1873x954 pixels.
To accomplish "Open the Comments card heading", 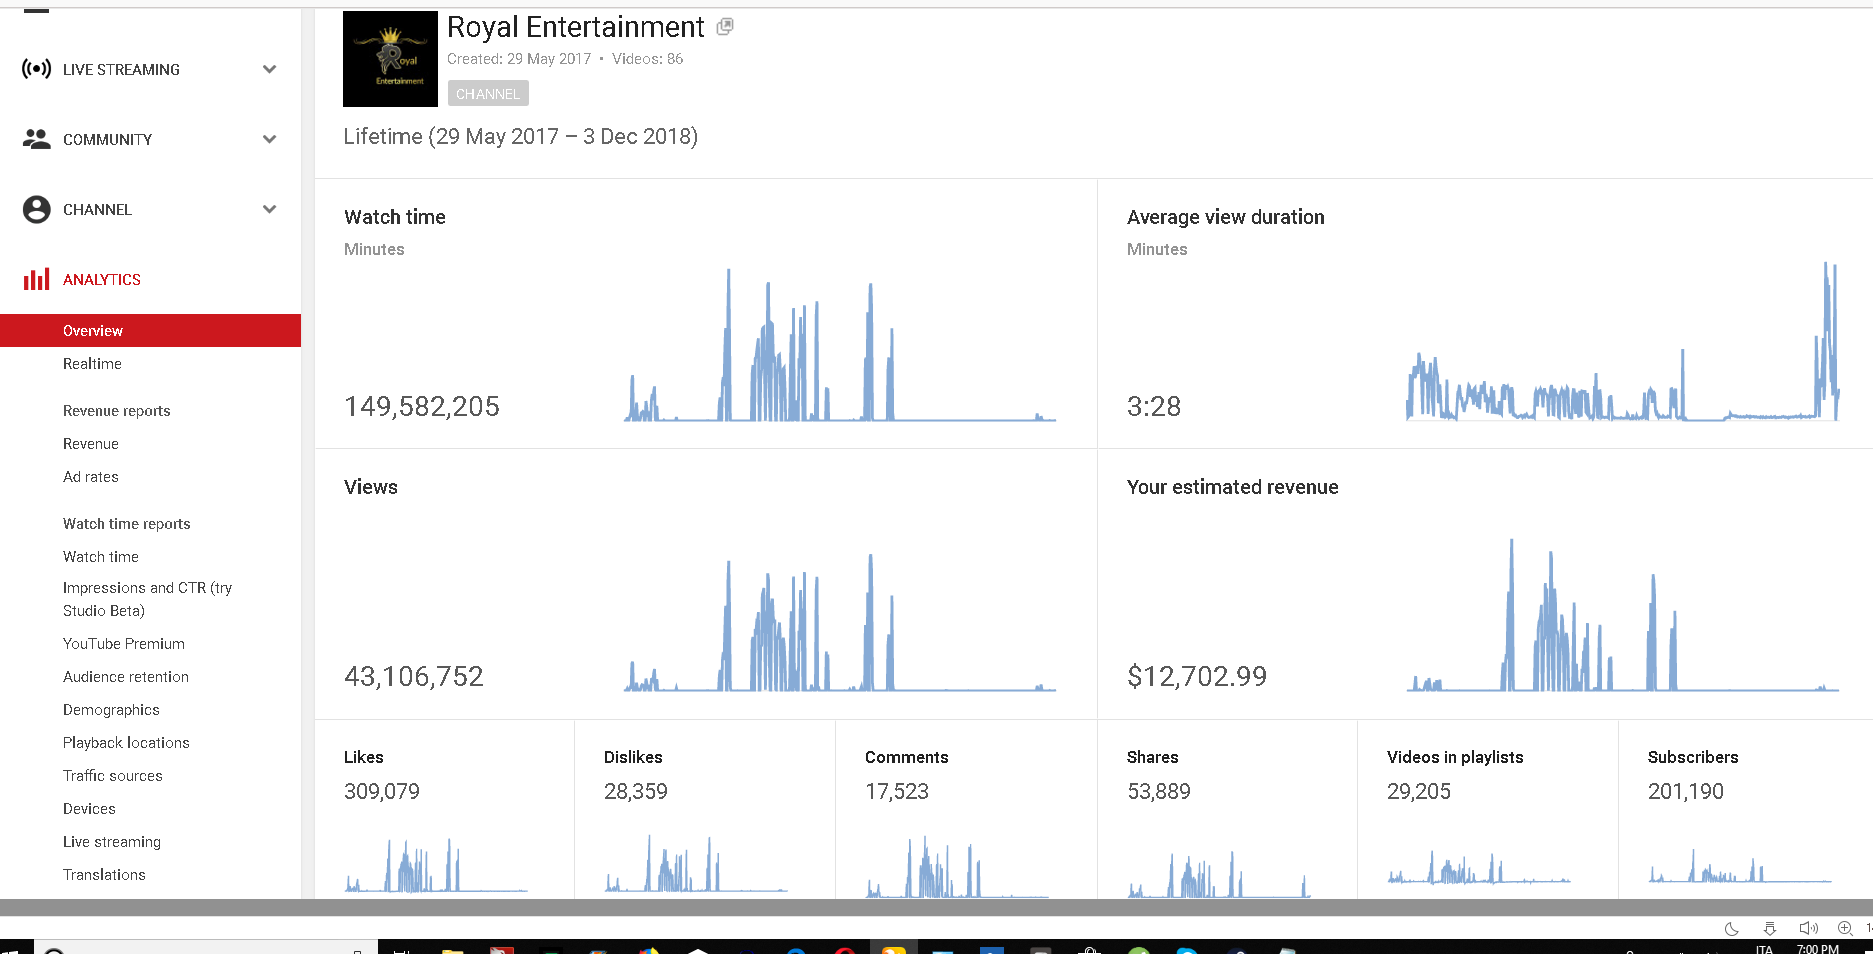I will tap(907, 757).
